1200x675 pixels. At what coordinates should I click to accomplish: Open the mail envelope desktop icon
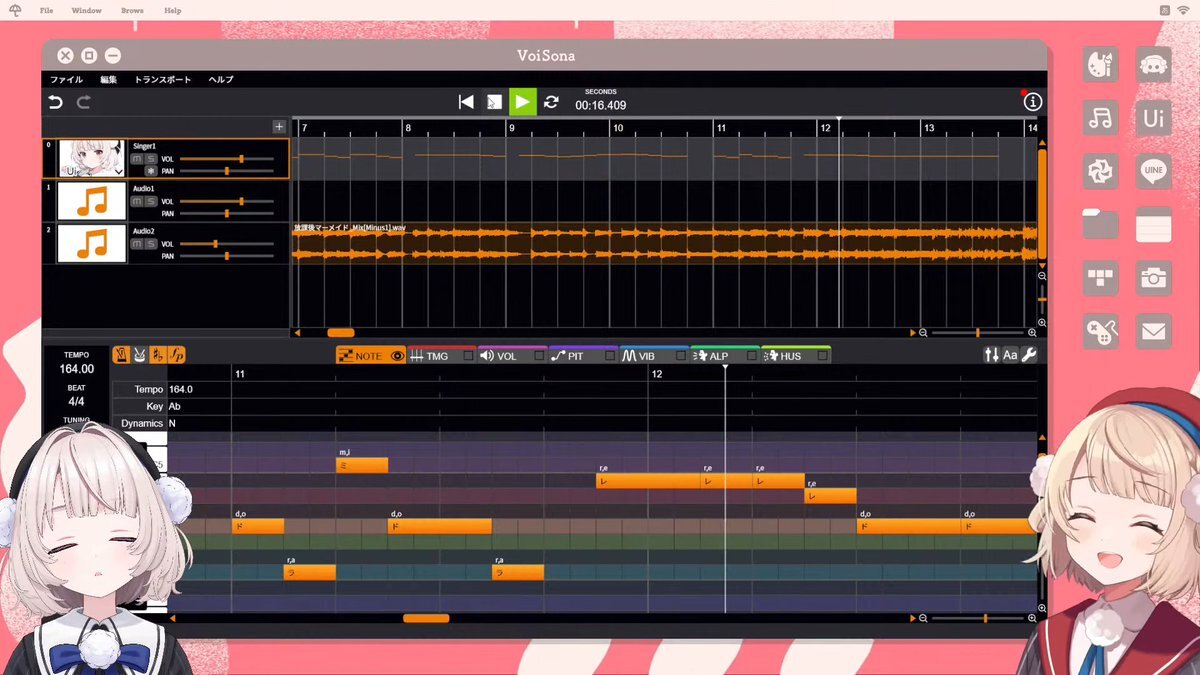[x=1154, y=331]
